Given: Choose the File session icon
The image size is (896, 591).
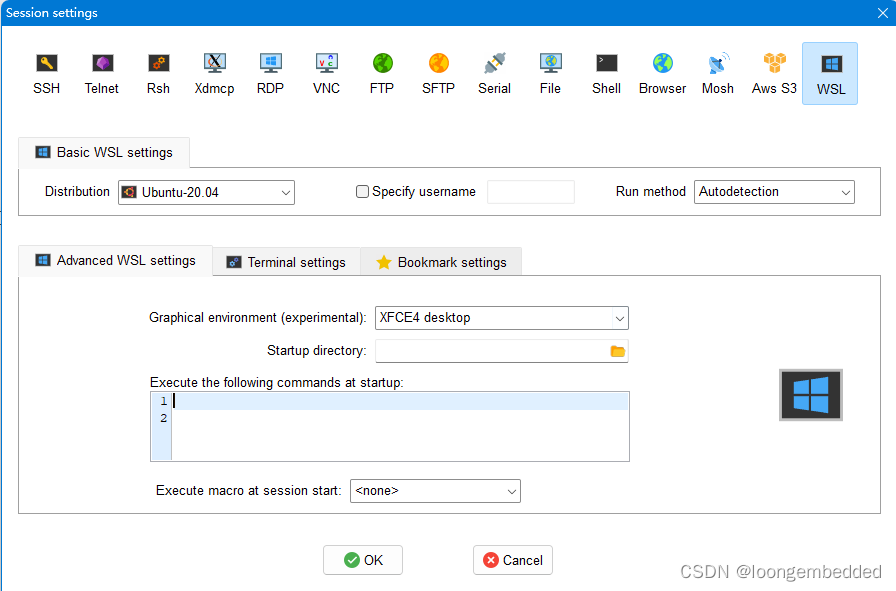Looking at the screenshot, I should click(550, 74).
